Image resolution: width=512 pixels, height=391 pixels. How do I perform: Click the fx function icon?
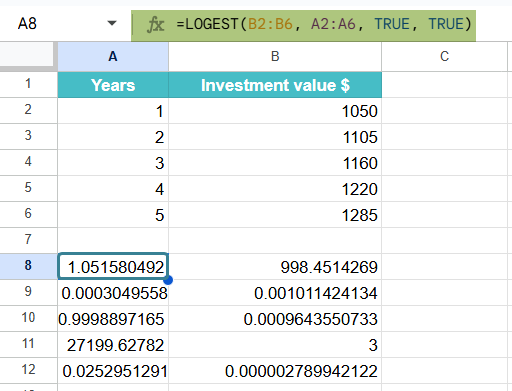155,24
